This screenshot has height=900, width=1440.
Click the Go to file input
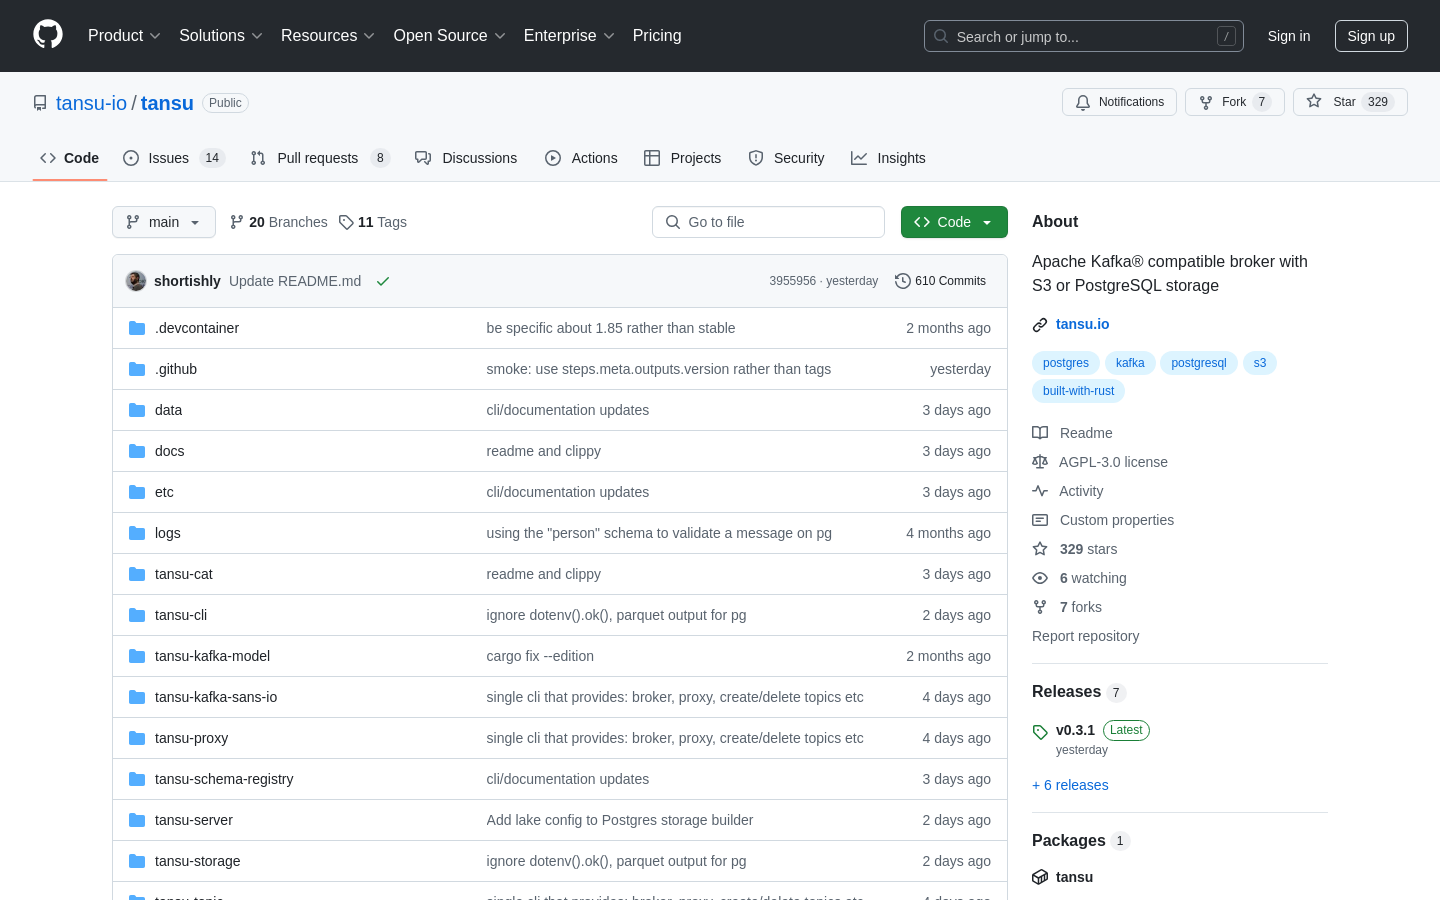(x=768, y=222)
